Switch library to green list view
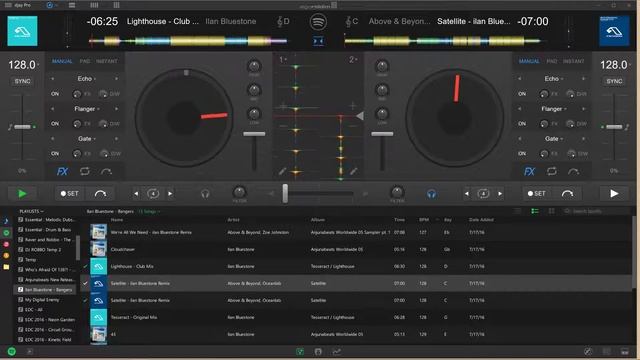Screen dimensions: 640x360 [535, 211]
